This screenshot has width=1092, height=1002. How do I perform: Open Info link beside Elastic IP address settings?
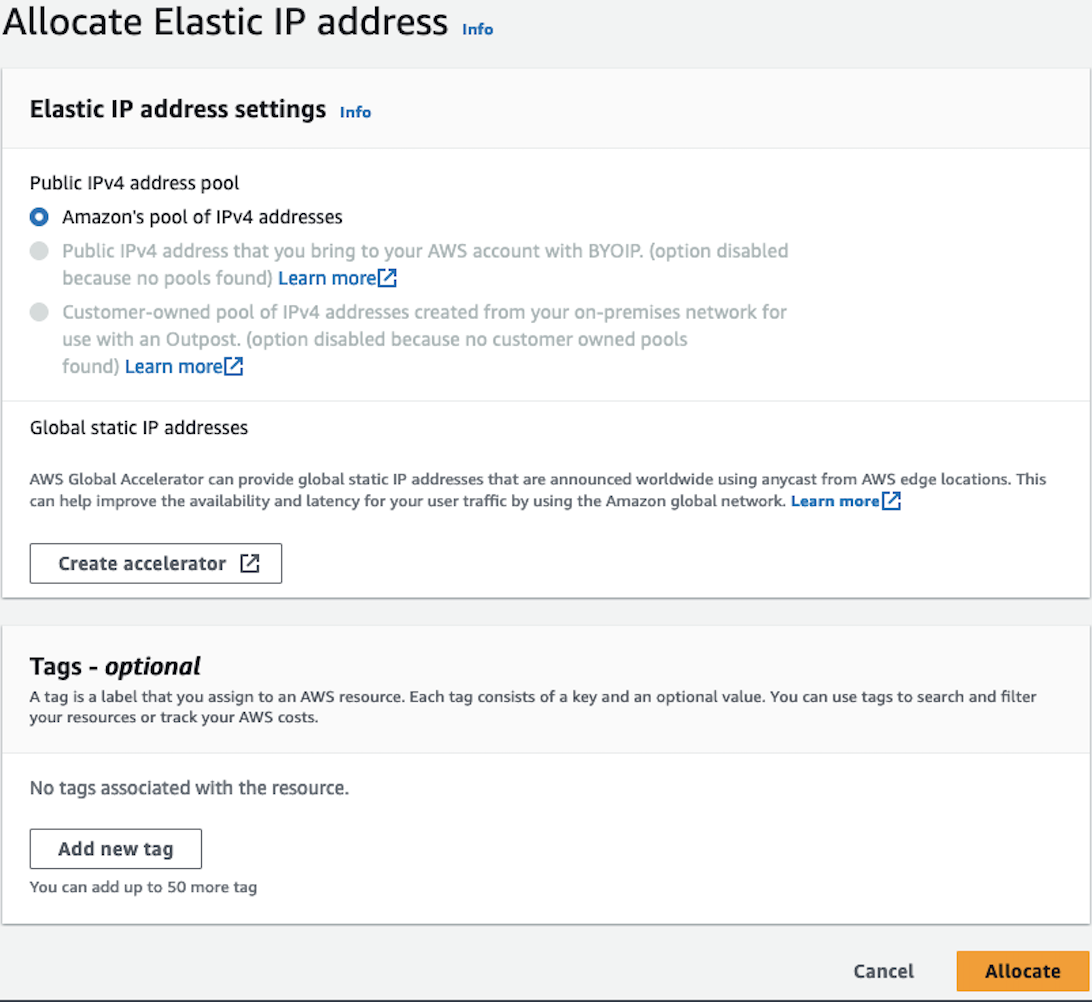(x=355, y=112)
